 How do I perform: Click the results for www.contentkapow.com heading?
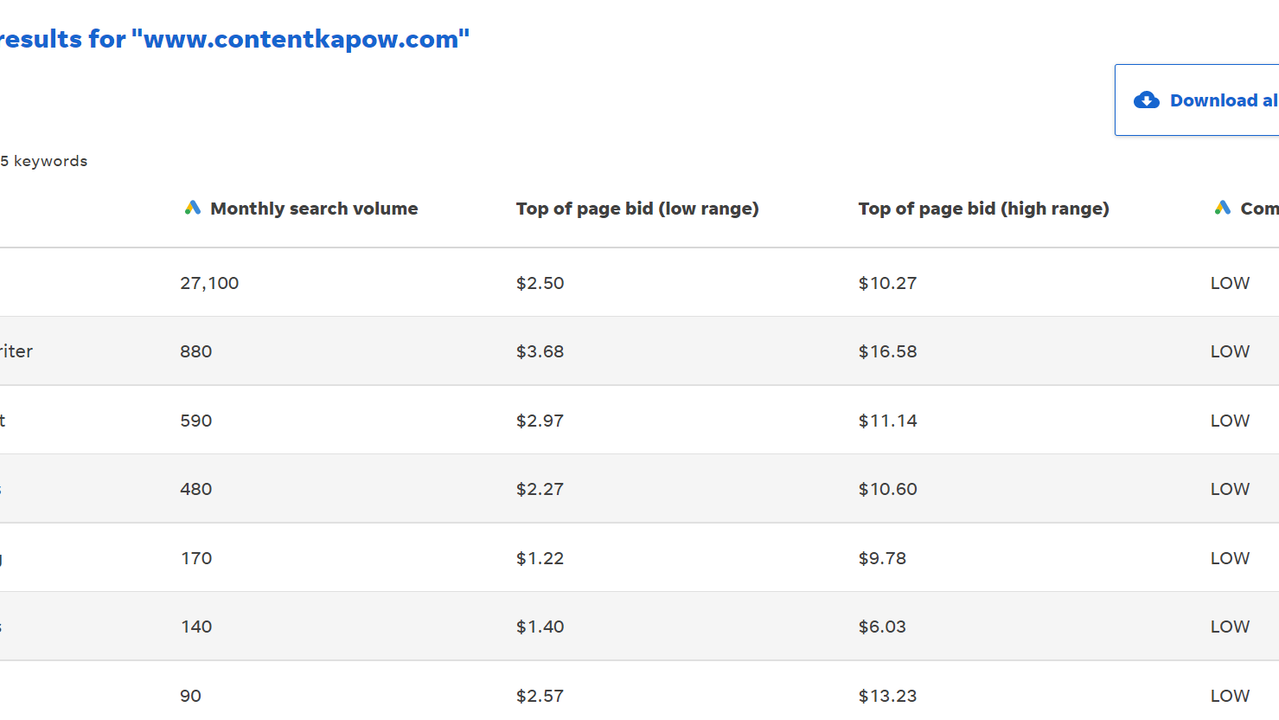(234, 39)
